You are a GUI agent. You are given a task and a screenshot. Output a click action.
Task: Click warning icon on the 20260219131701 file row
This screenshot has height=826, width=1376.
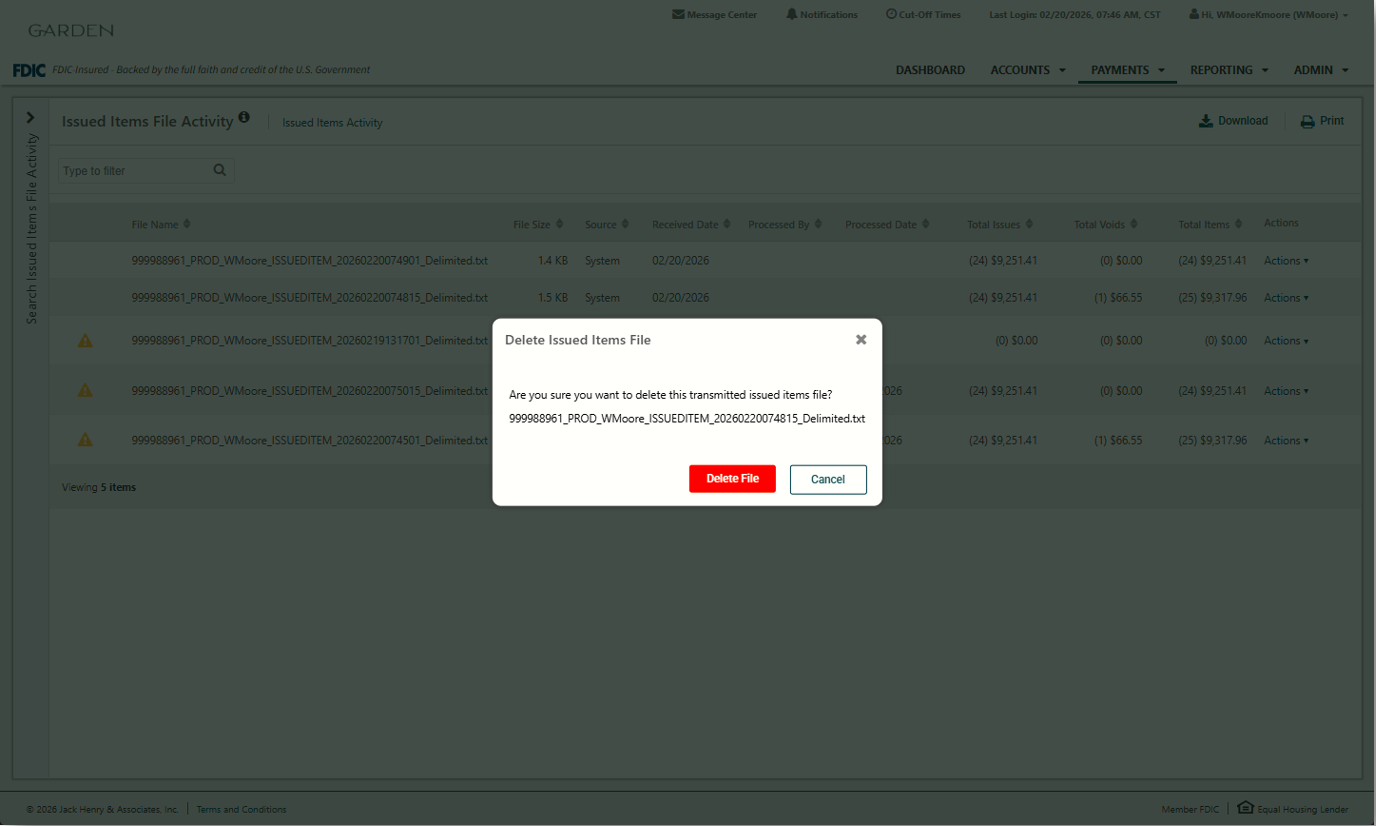click(85, 341)
